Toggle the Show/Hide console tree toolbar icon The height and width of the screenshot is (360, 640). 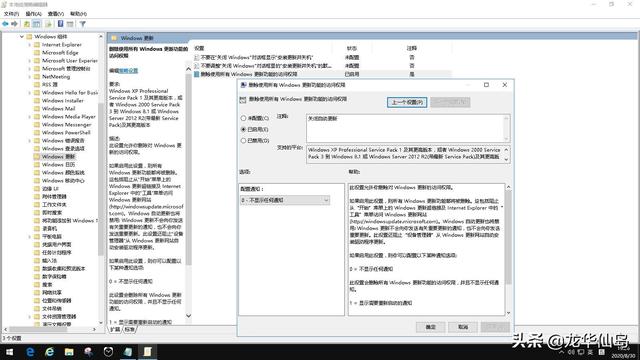click(x=37, y=24)
